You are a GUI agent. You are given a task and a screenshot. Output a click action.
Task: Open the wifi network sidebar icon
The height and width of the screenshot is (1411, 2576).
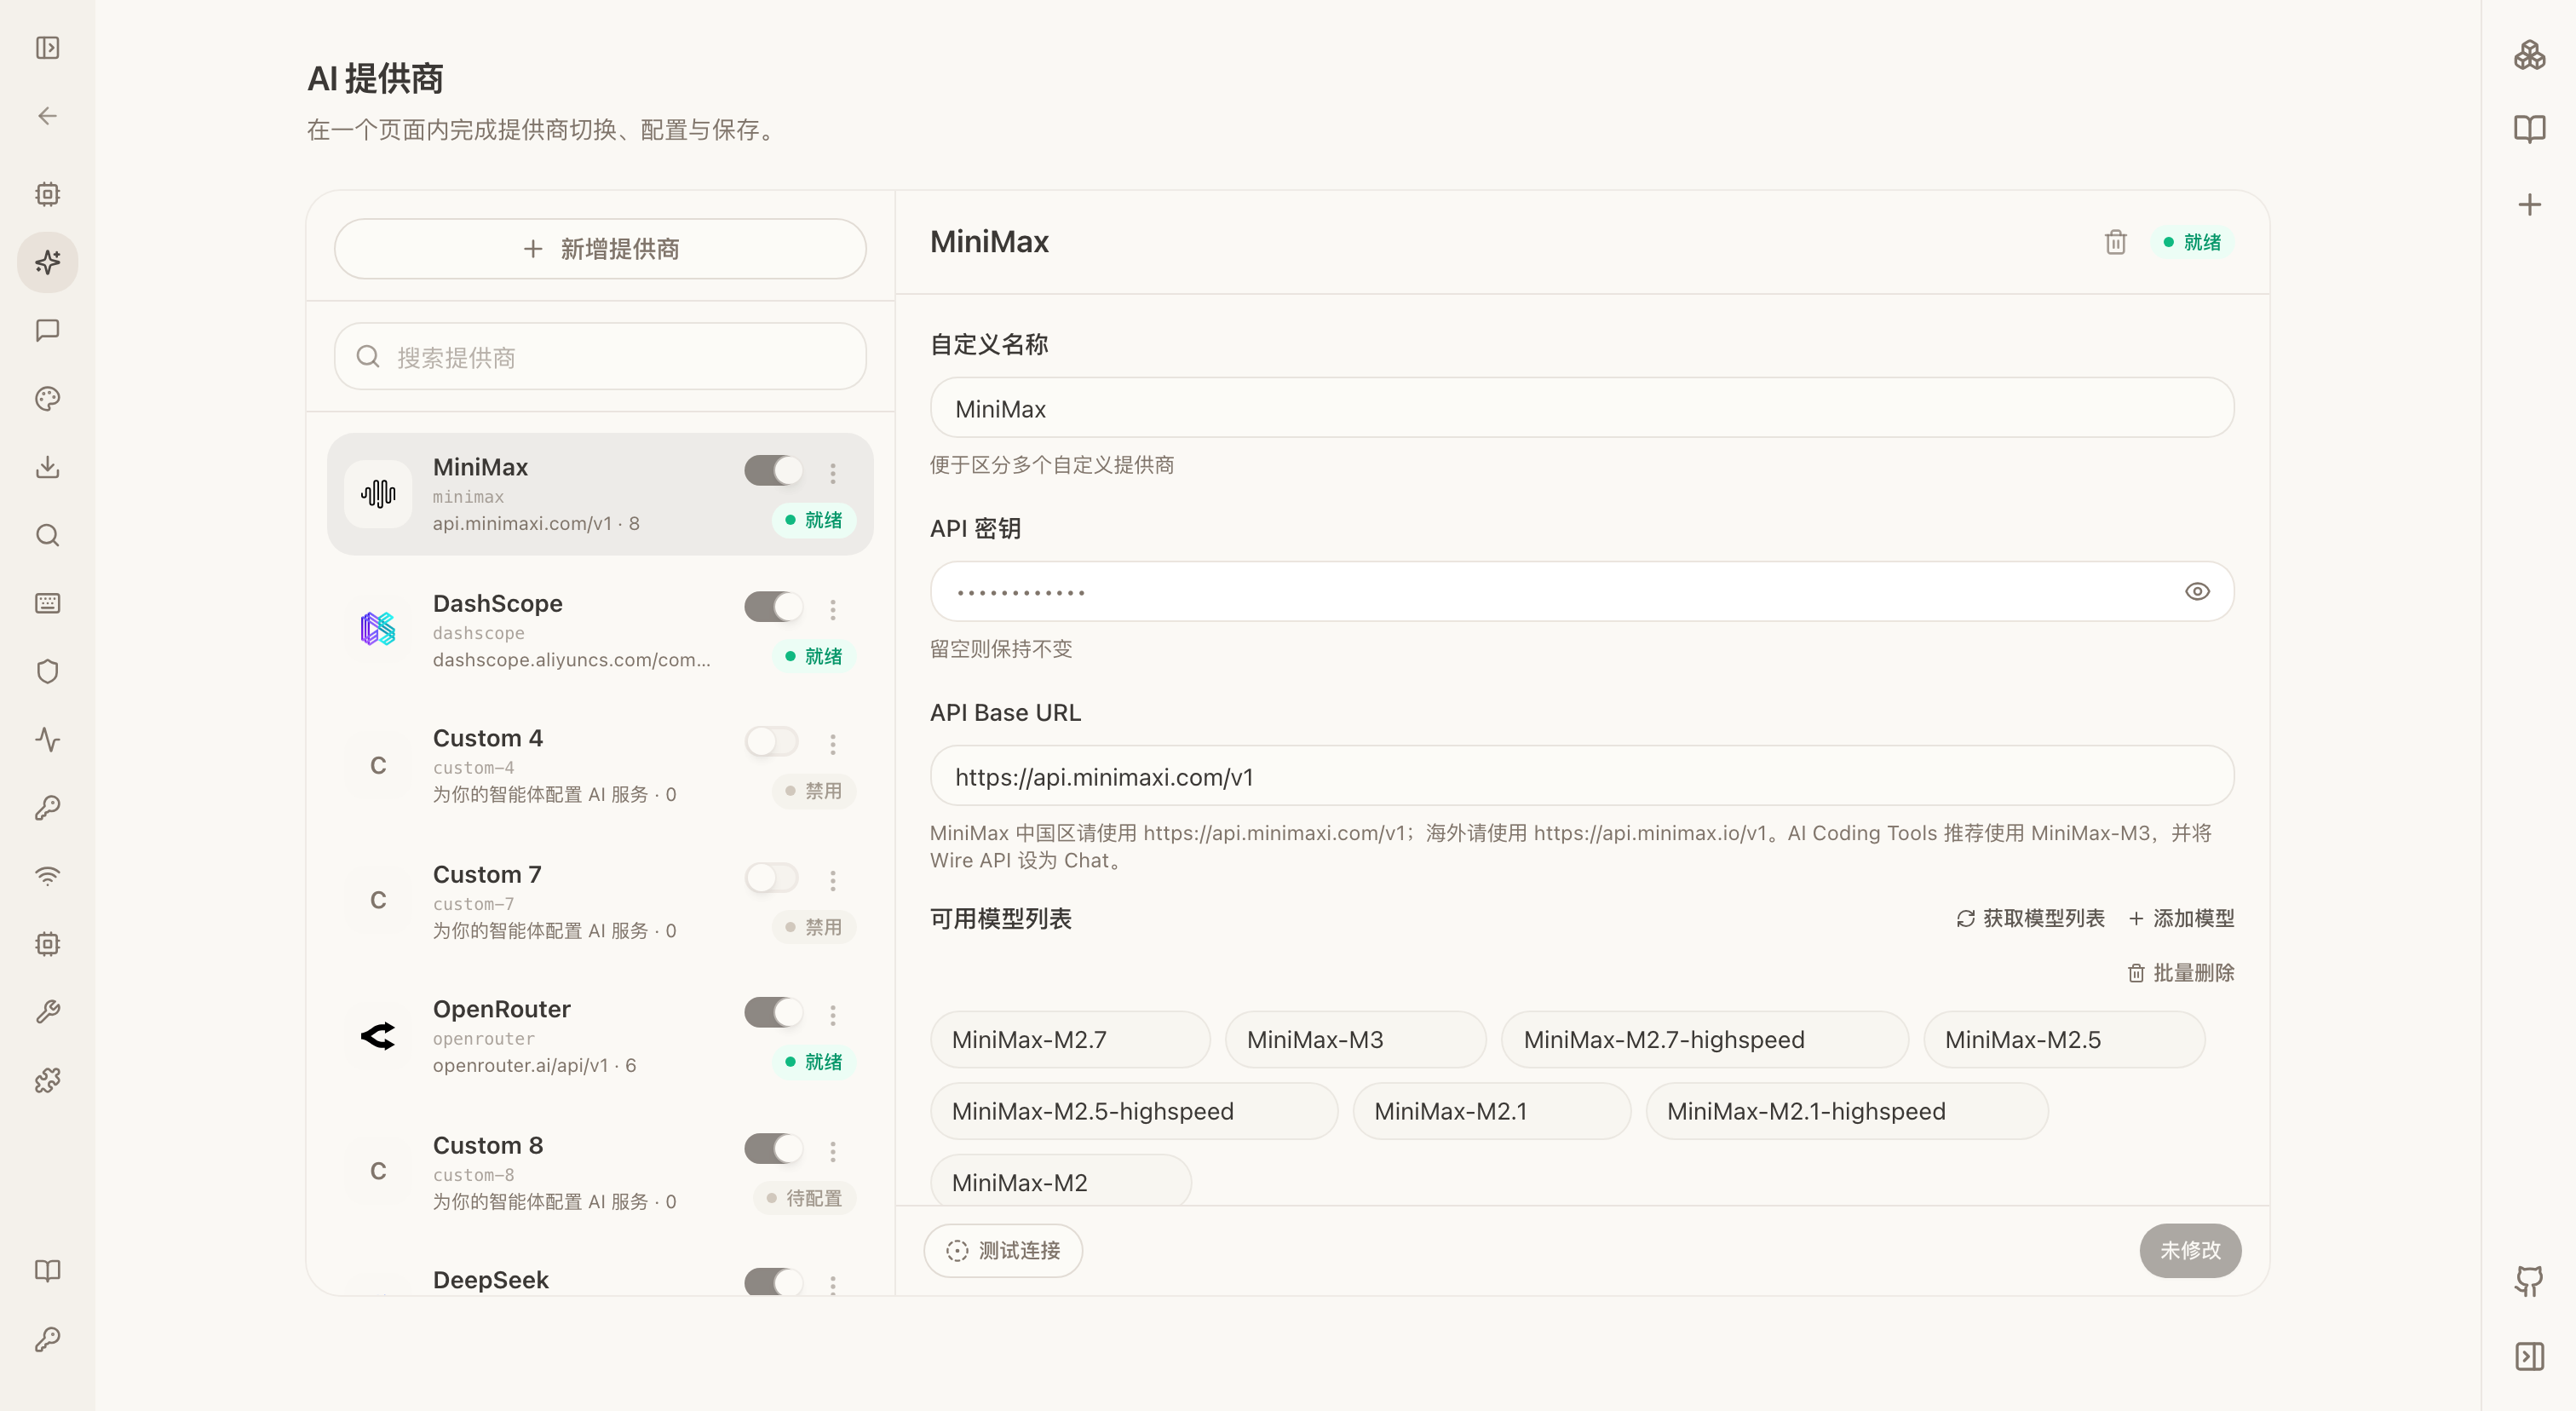[47, 876]
